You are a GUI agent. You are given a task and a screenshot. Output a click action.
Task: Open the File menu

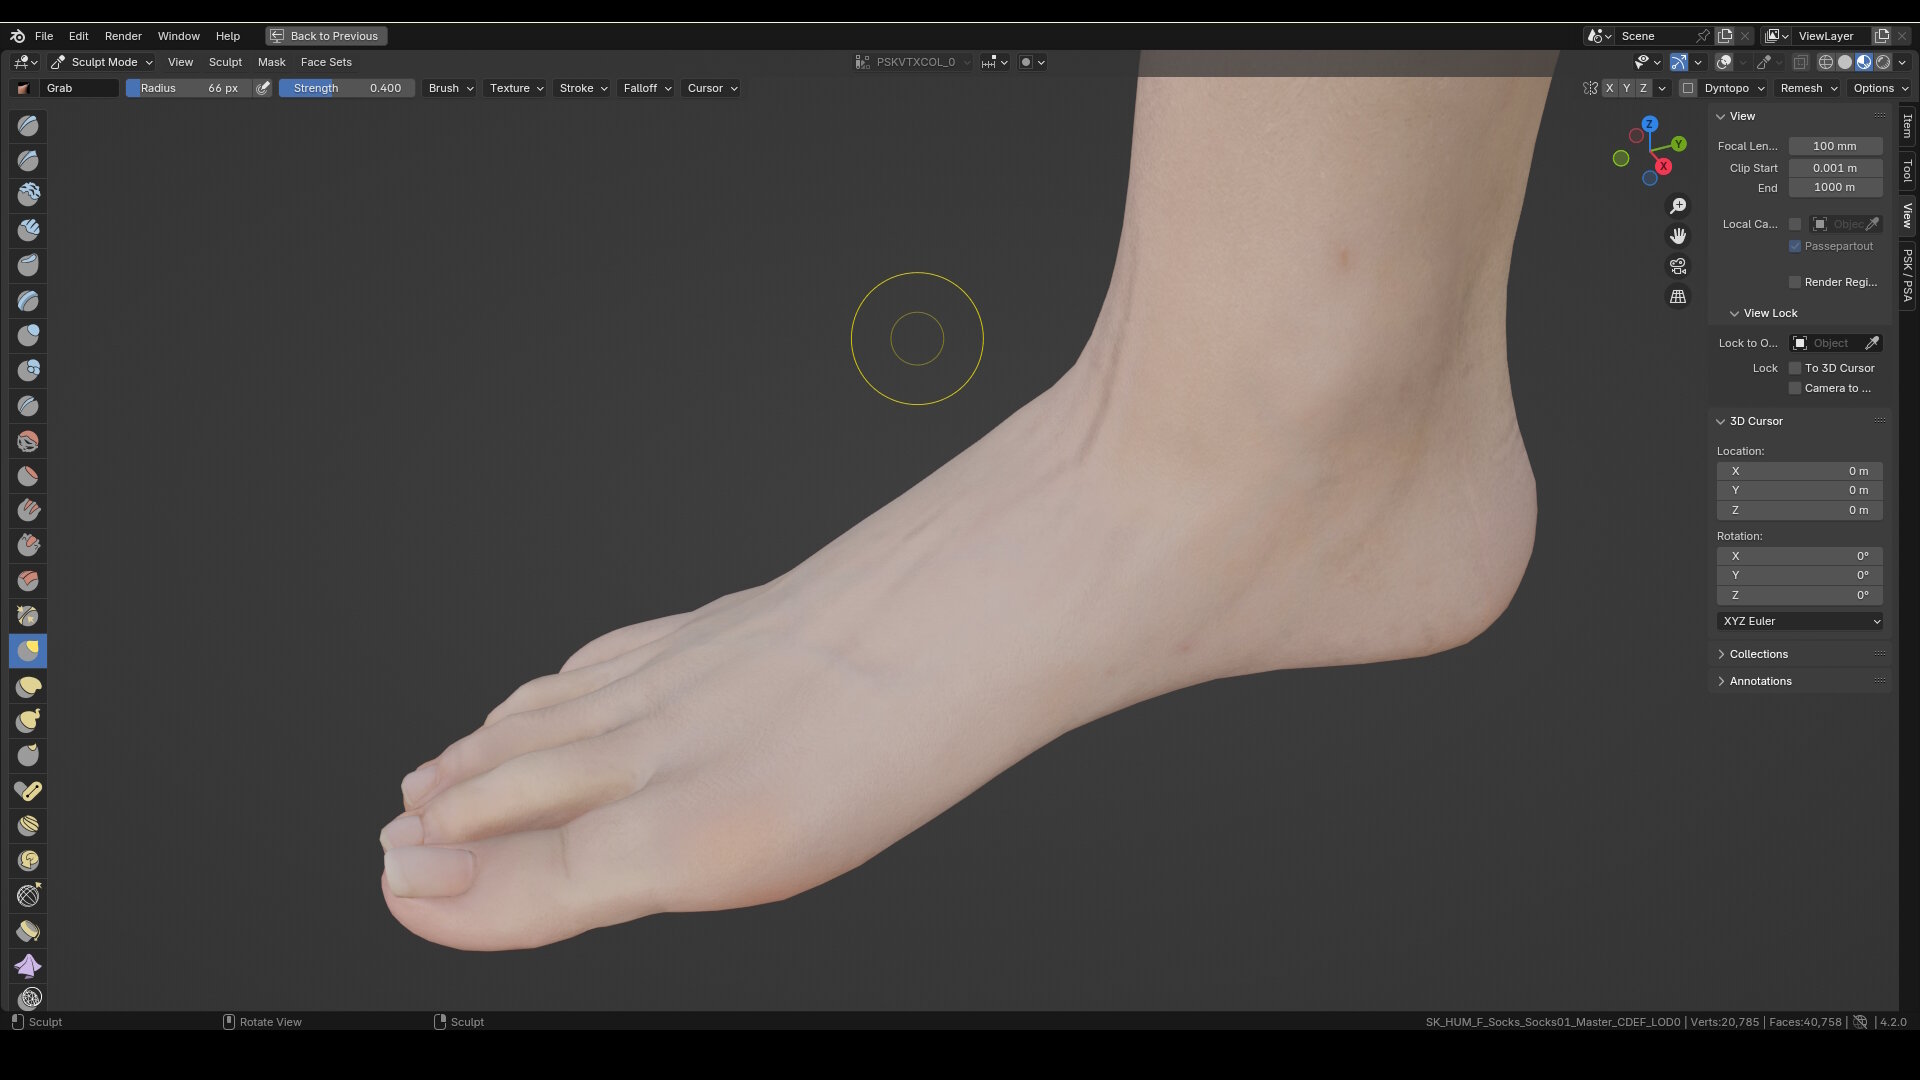point(44,36)
